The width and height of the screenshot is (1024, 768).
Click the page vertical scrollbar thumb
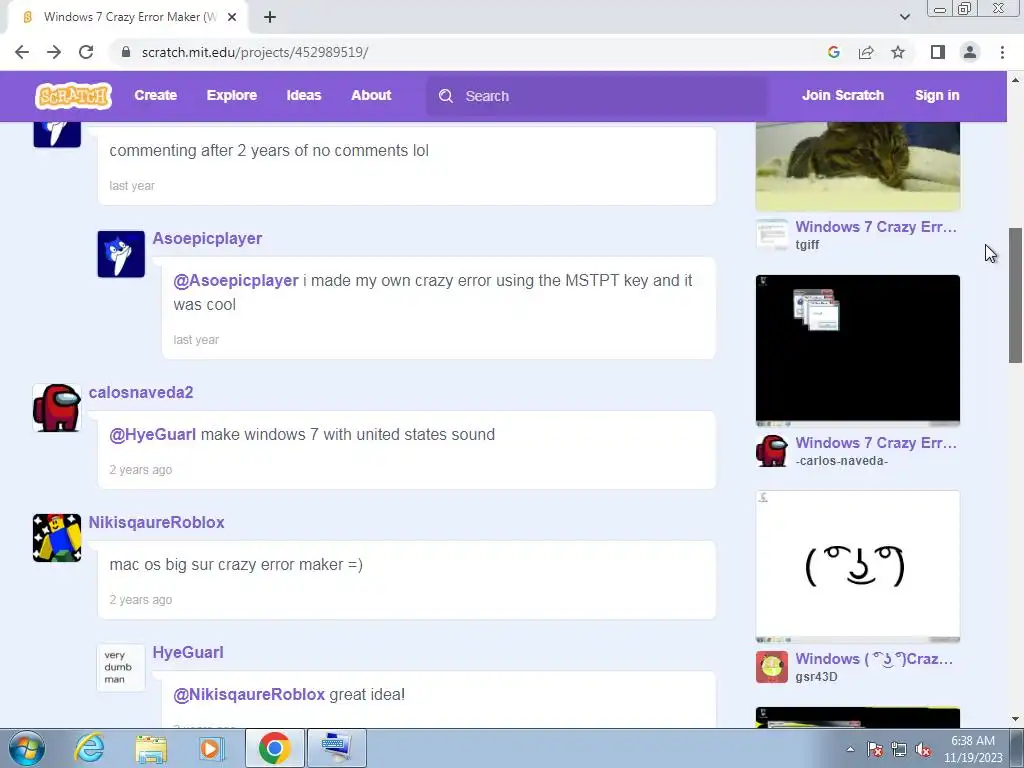(x=1015, y=295)
